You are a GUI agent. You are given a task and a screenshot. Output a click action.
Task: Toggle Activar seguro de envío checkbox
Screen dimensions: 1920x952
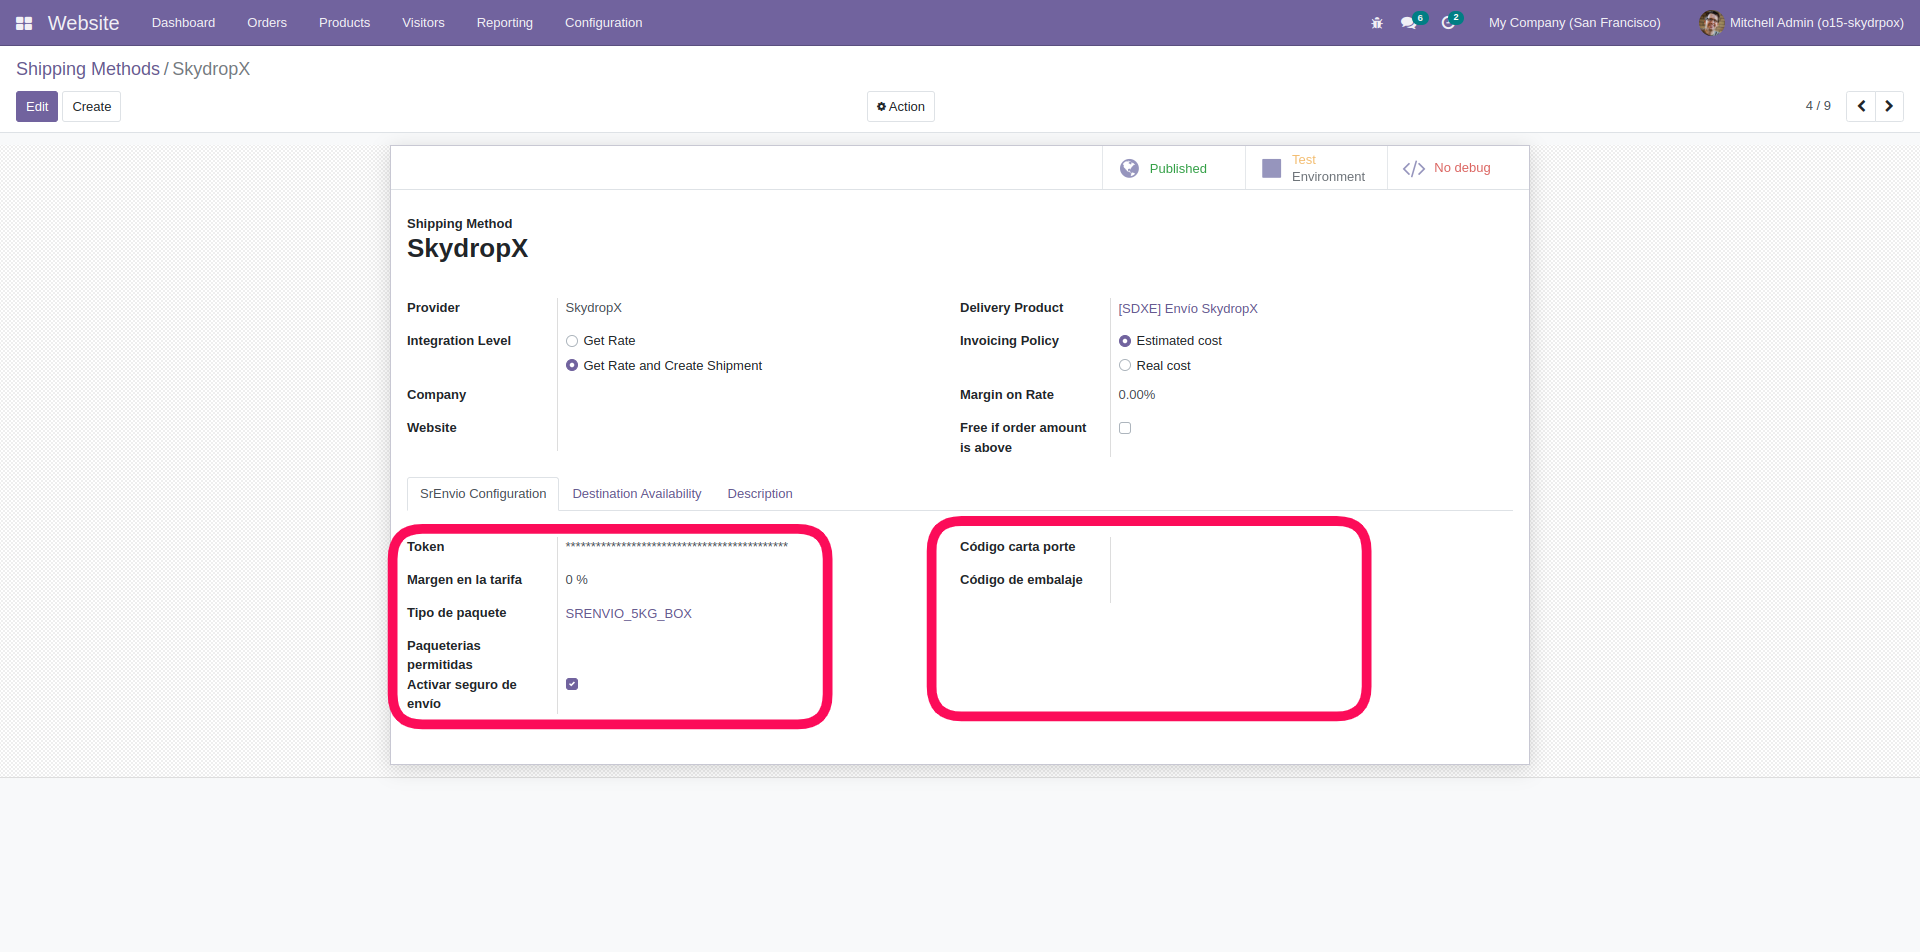[x=572, y=684]
